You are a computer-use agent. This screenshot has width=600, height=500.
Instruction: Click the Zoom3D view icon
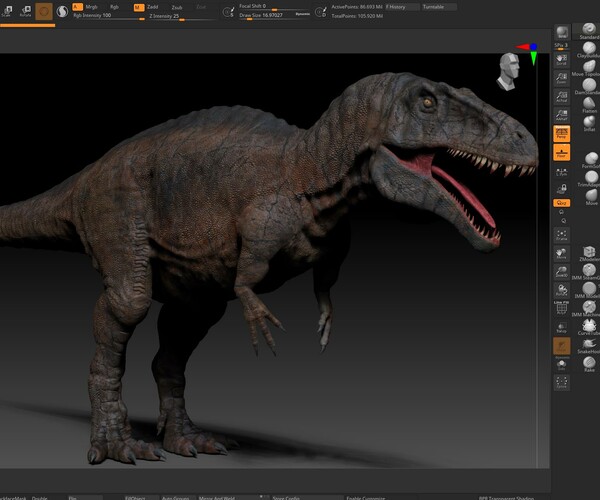click(x=561, y=272)
